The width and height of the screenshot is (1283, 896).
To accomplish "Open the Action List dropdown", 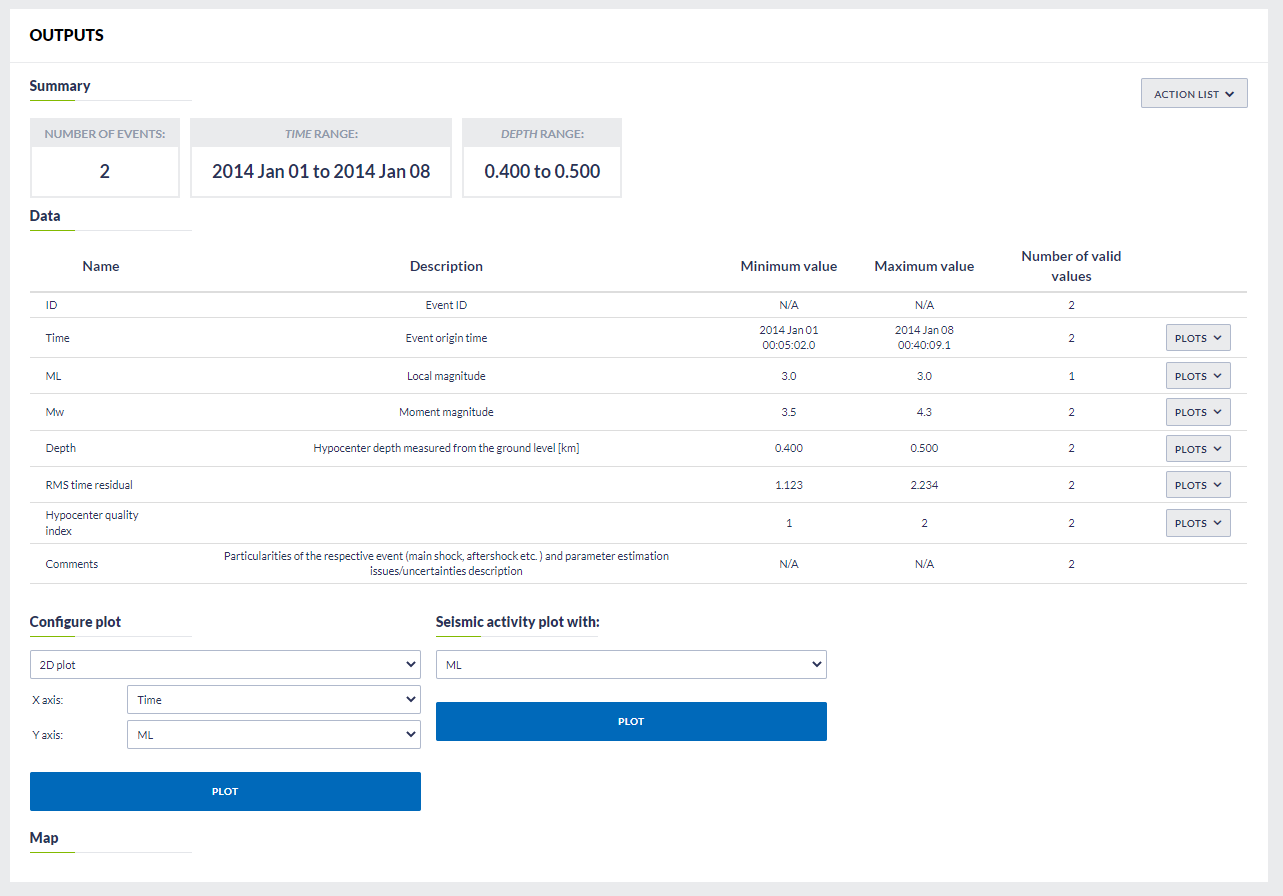I will (1193, 94).
